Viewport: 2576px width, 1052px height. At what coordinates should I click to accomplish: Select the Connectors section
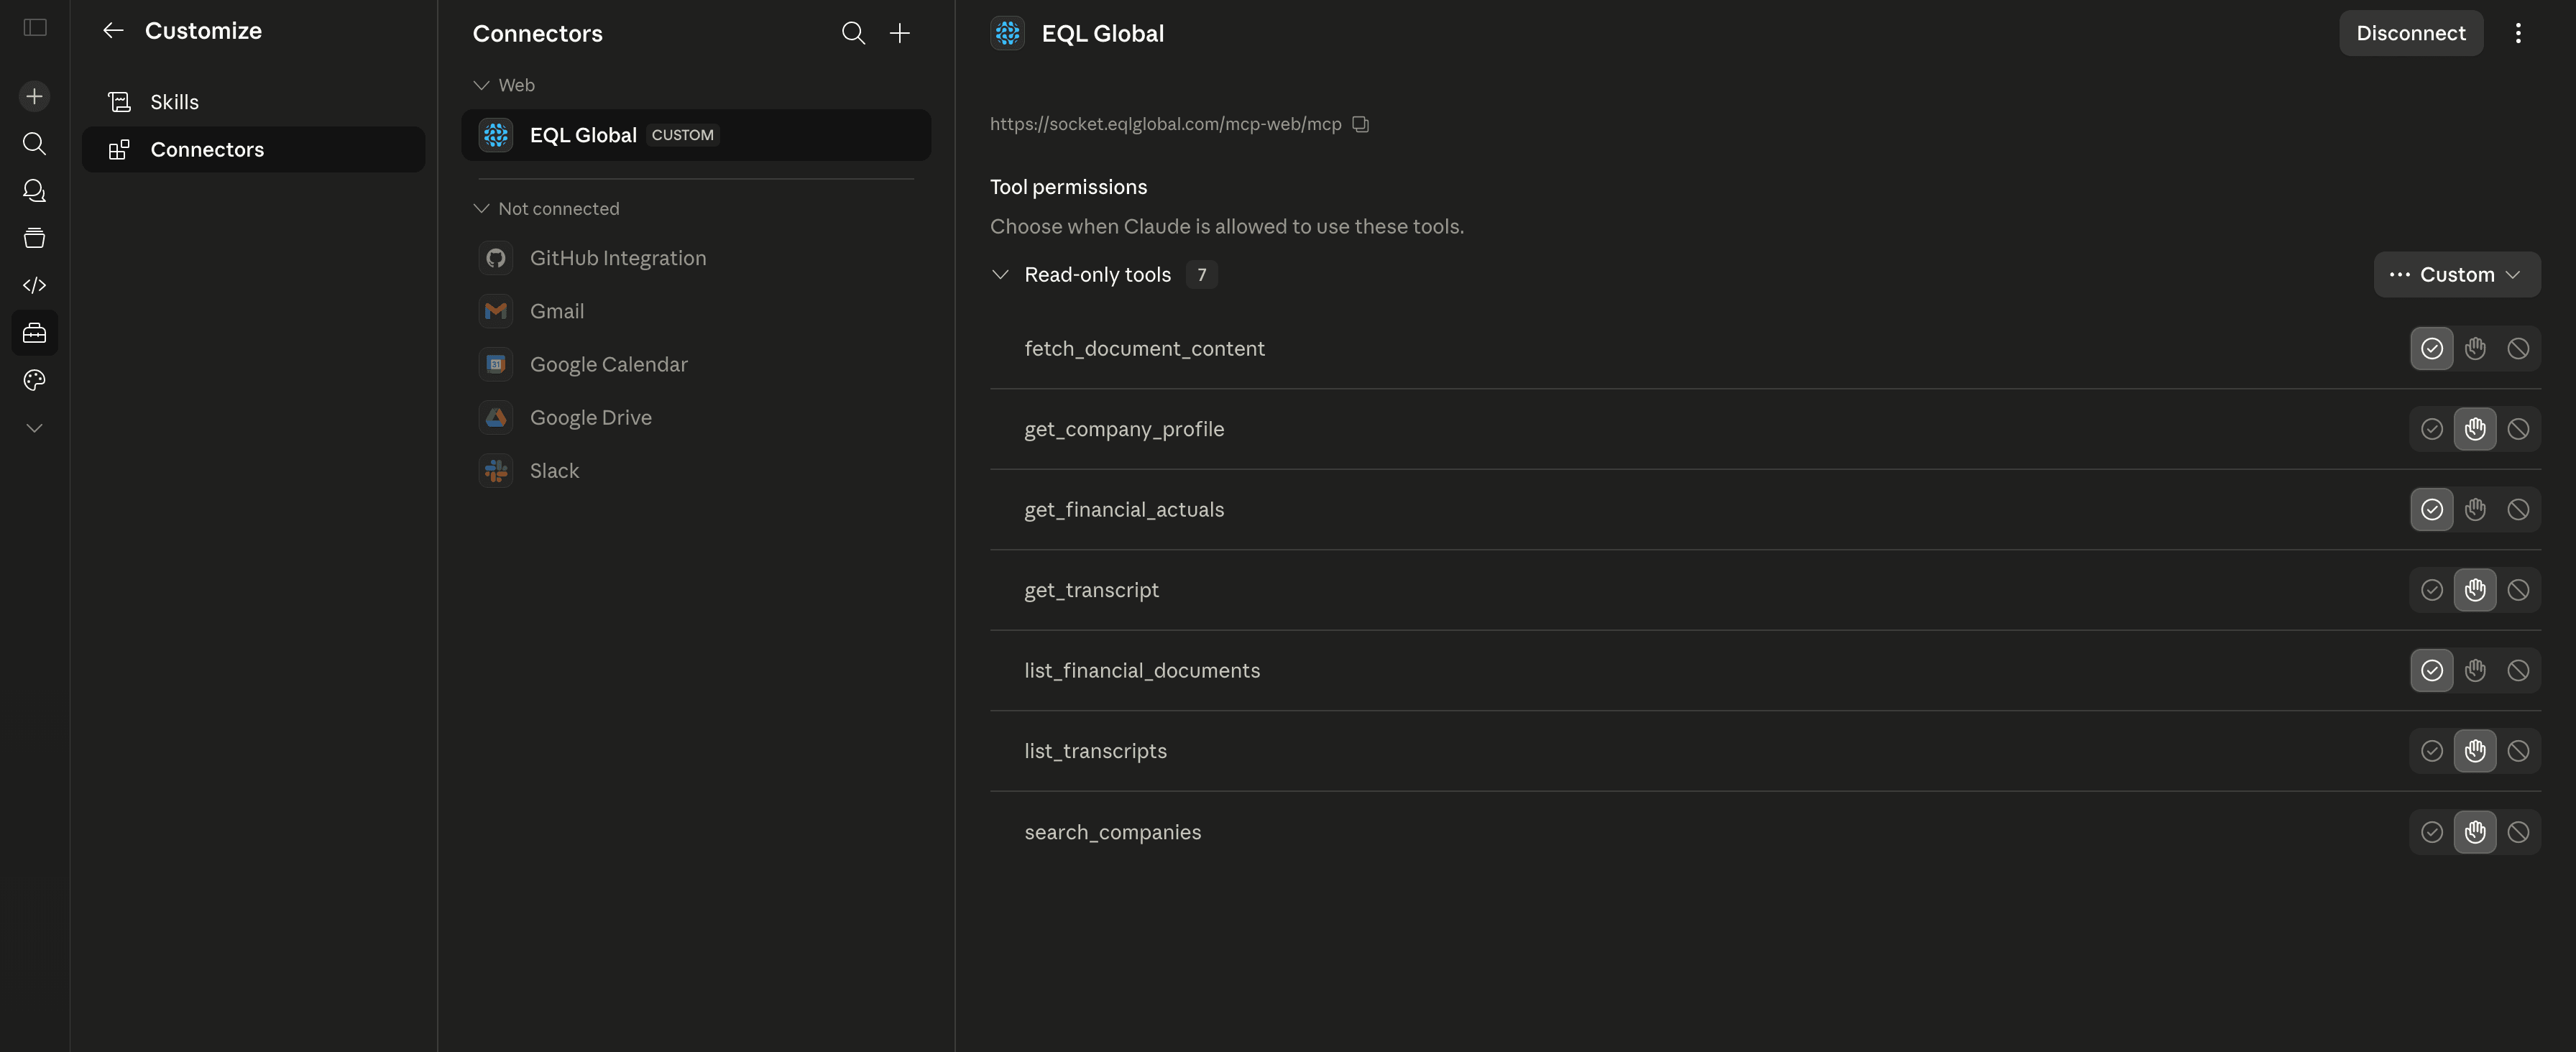[x=253, y=149]
